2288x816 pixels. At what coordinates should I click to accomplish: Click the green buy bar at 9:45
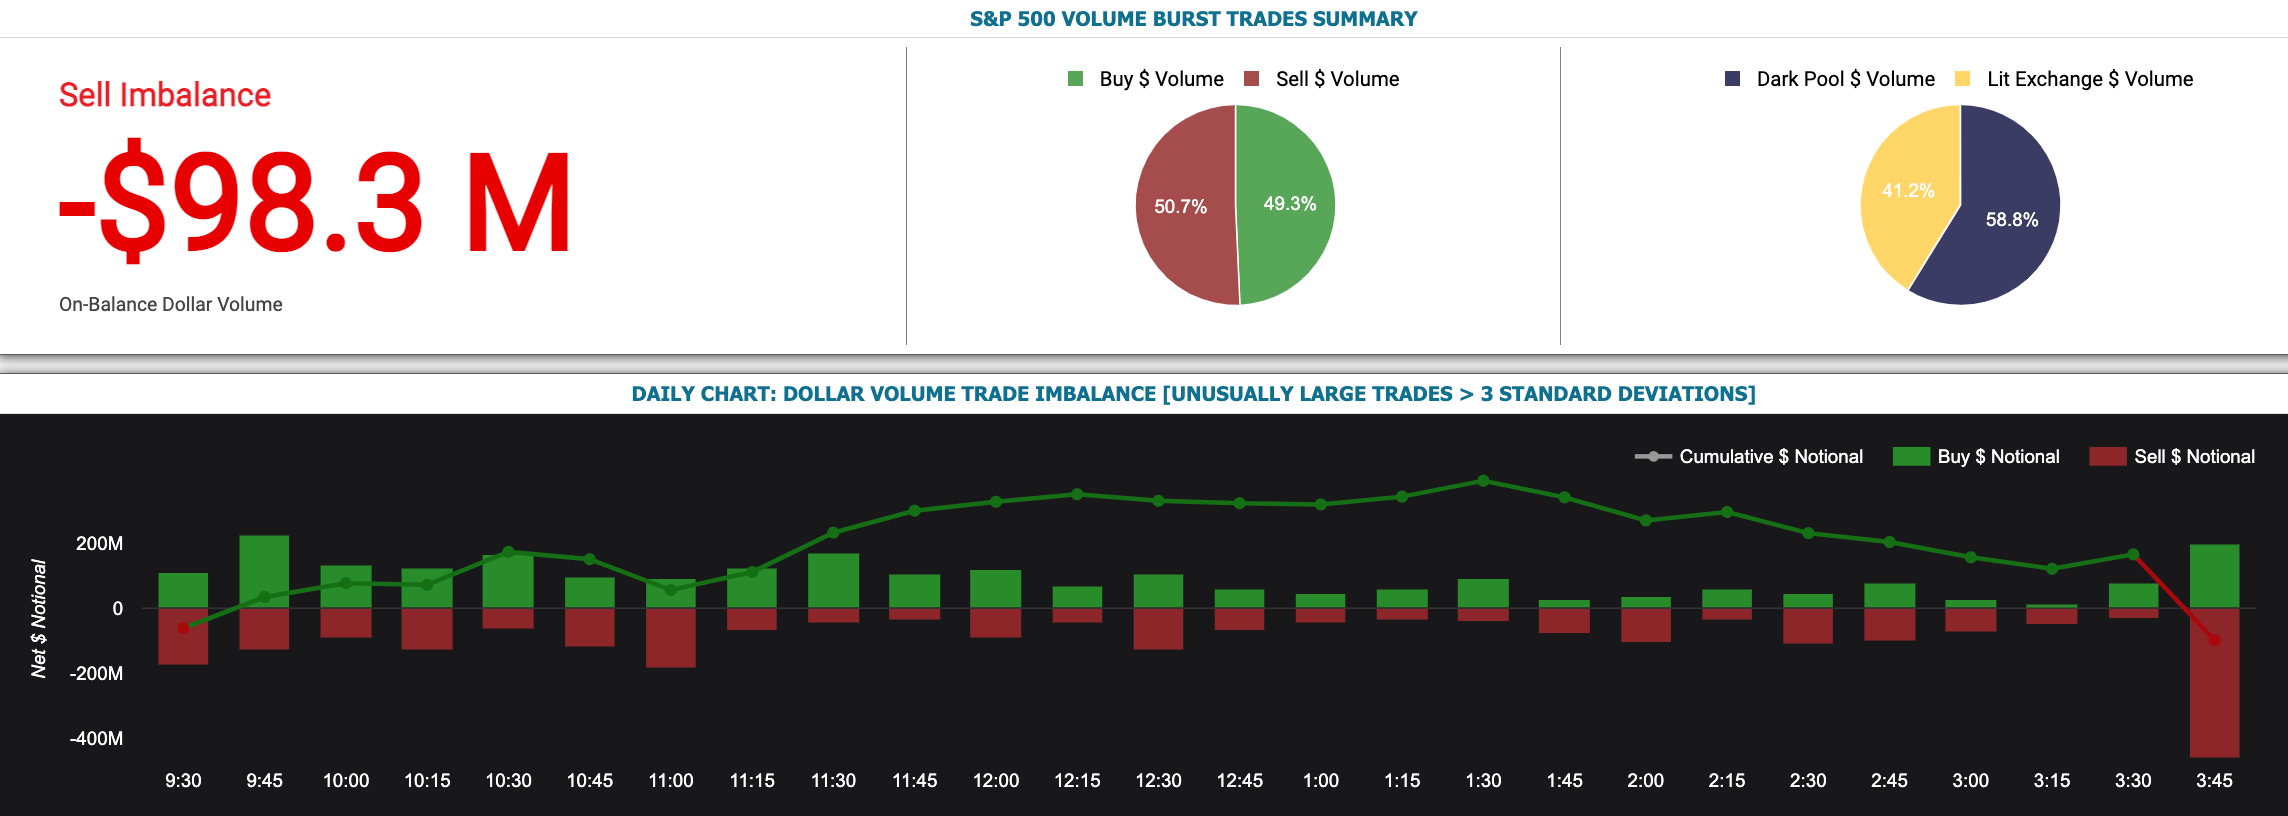pos(264,572)
